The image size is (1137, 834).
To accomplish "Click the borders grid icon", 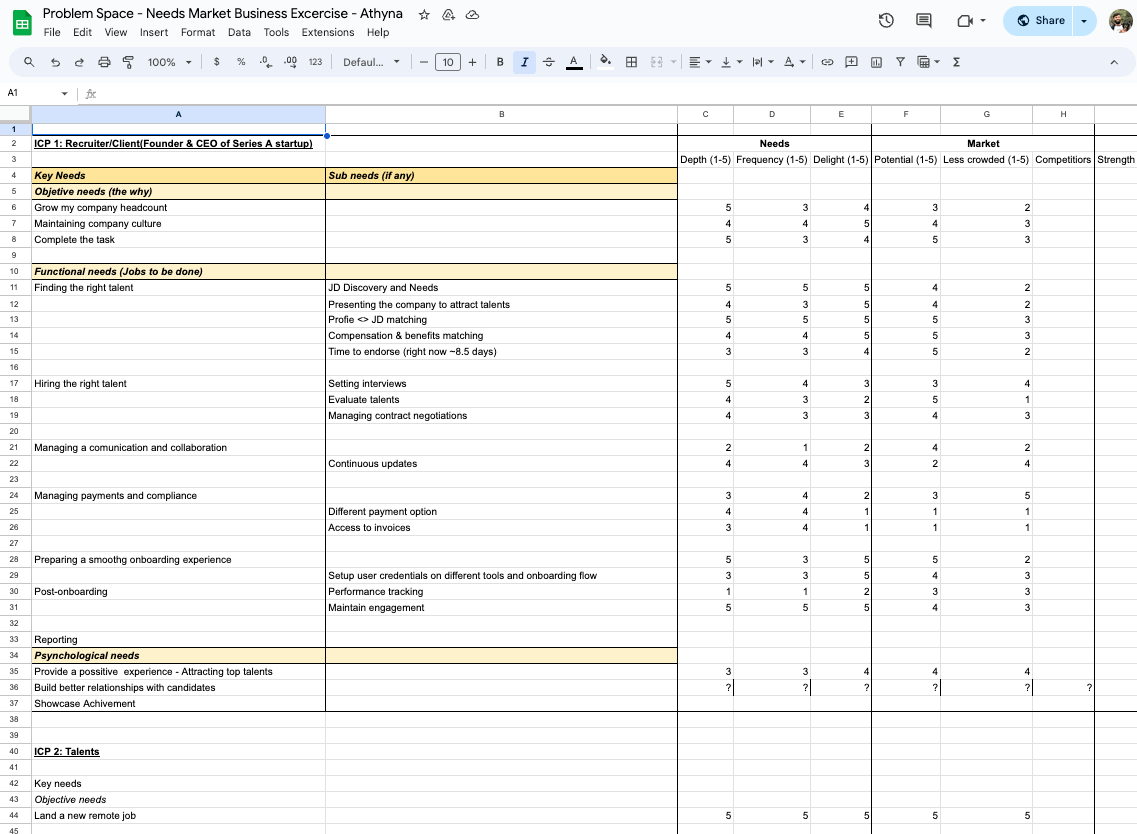I will [x=631, y=62].
